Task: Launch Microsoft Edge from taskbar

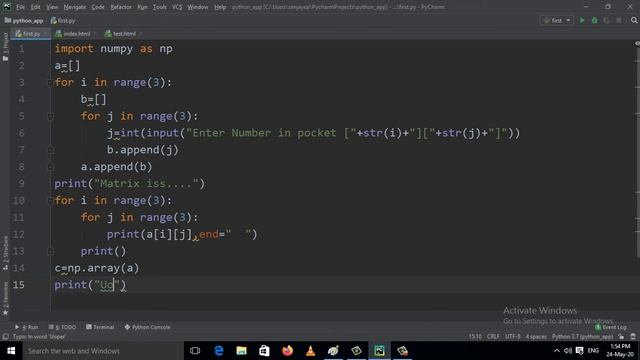Action: (219, 351)
